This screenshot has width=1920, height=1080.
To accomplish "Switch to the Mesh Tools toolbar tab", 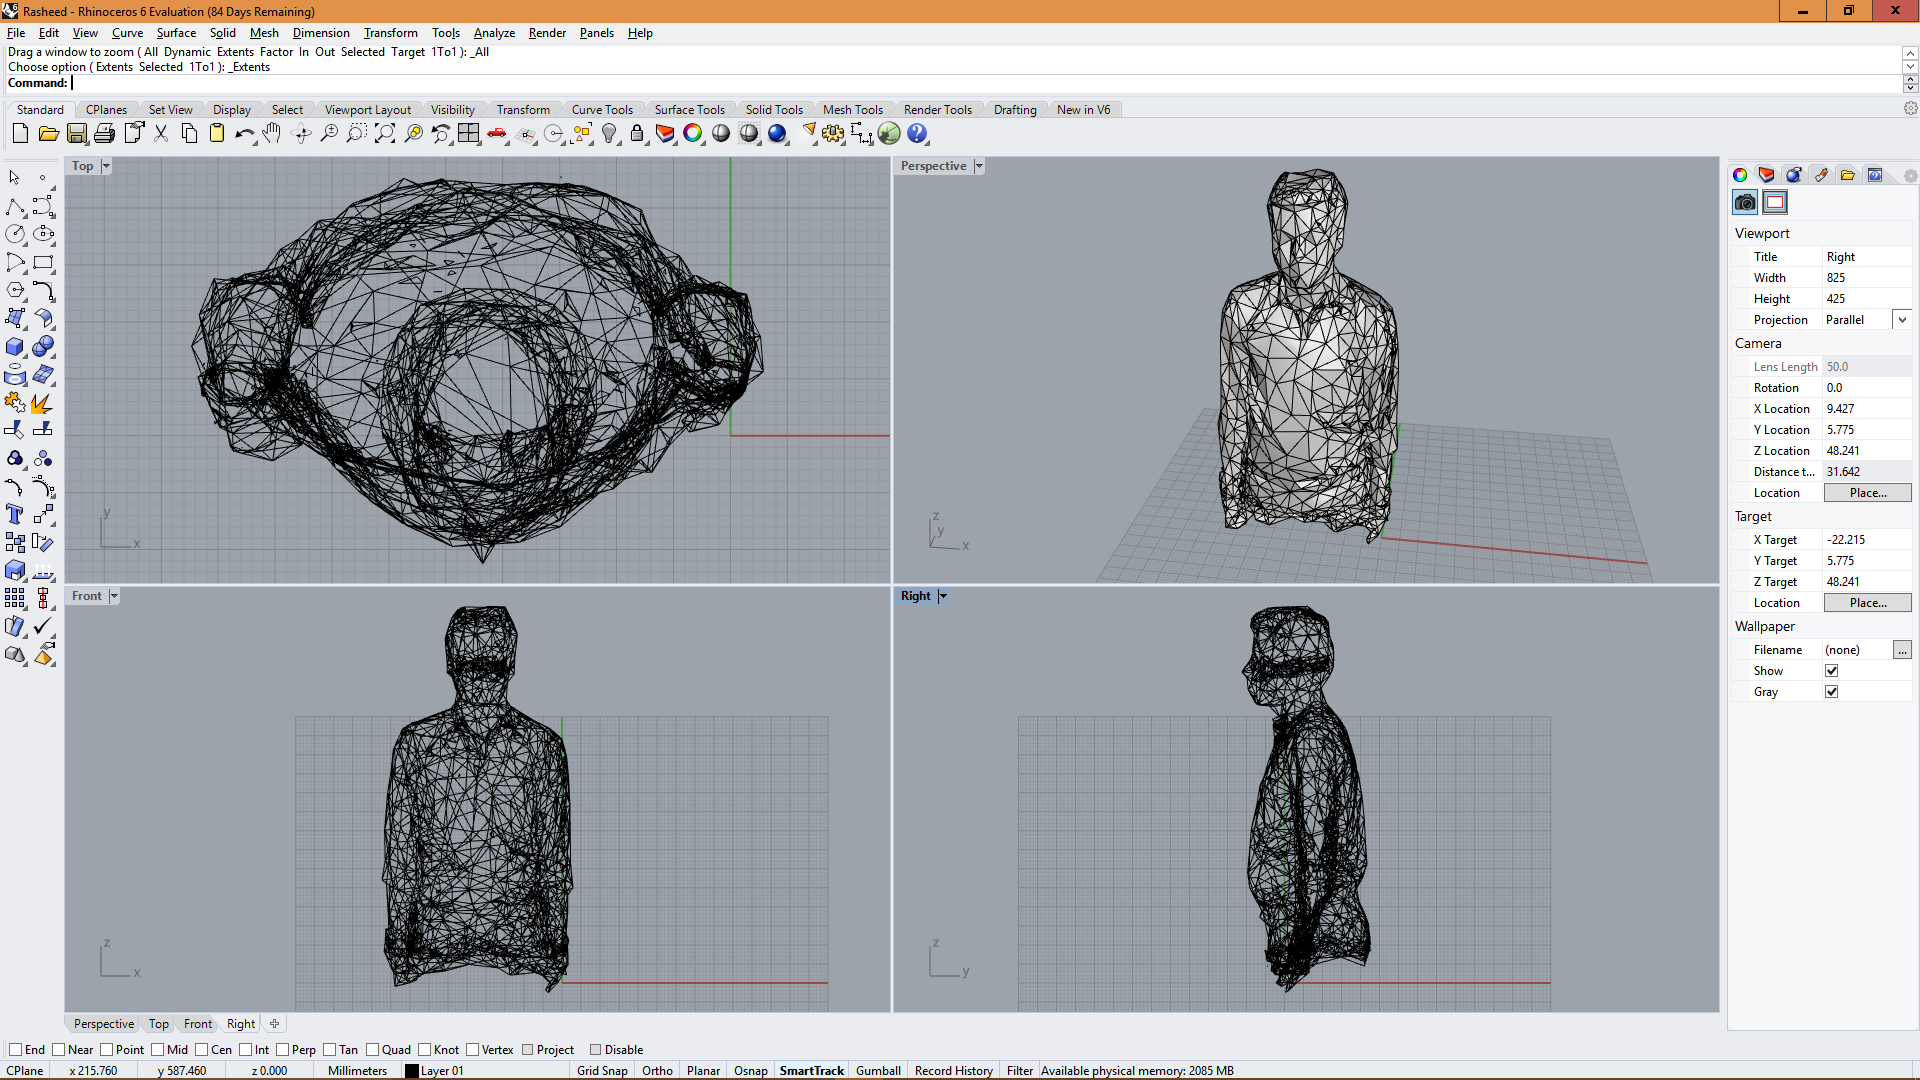I will (852, 110).
